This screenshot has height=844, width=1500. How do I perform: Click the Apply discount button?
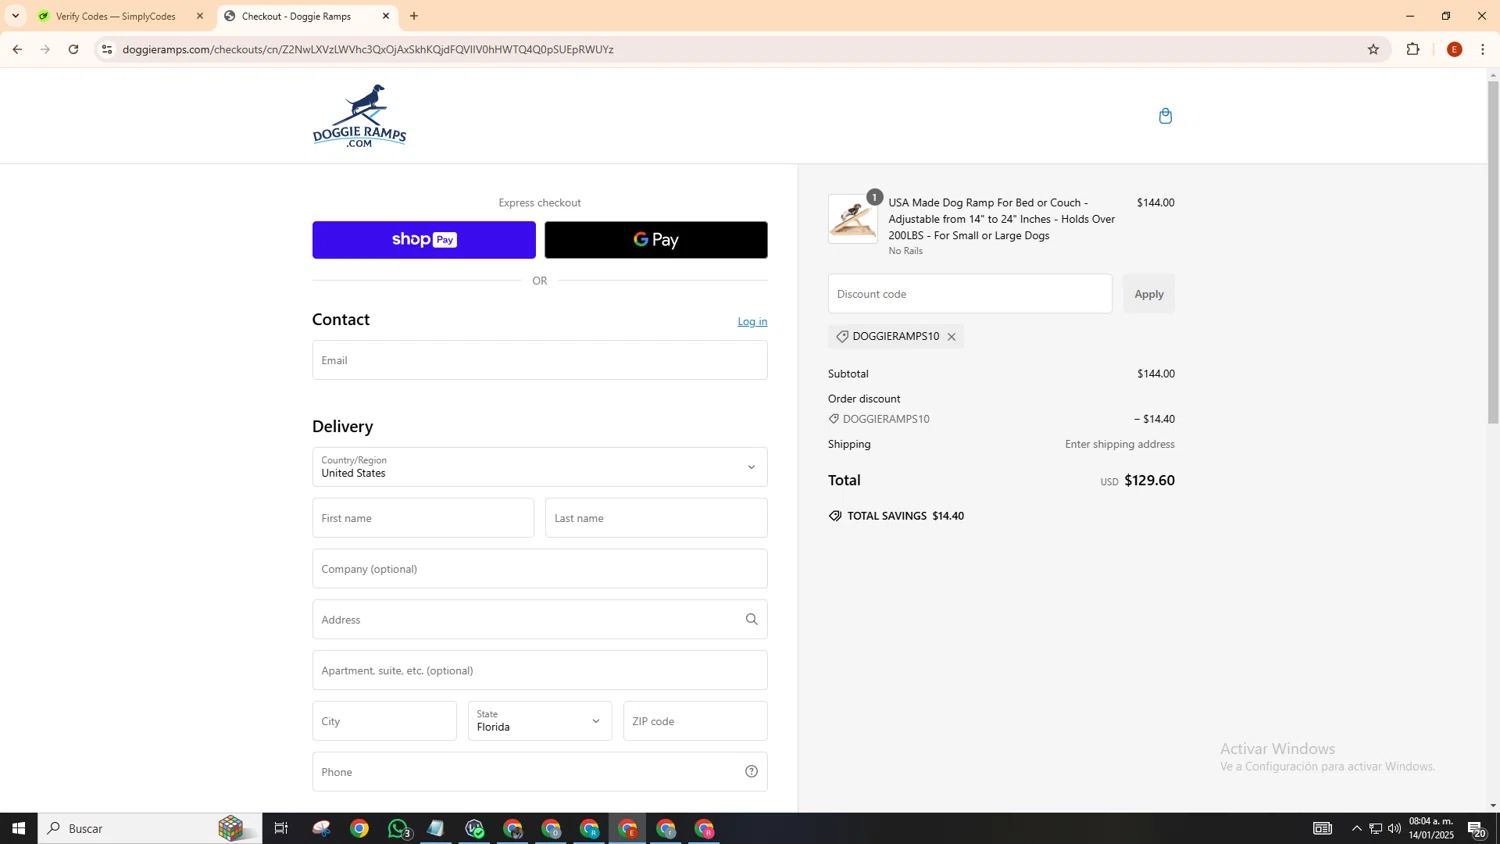click(x=1149, y=294)
